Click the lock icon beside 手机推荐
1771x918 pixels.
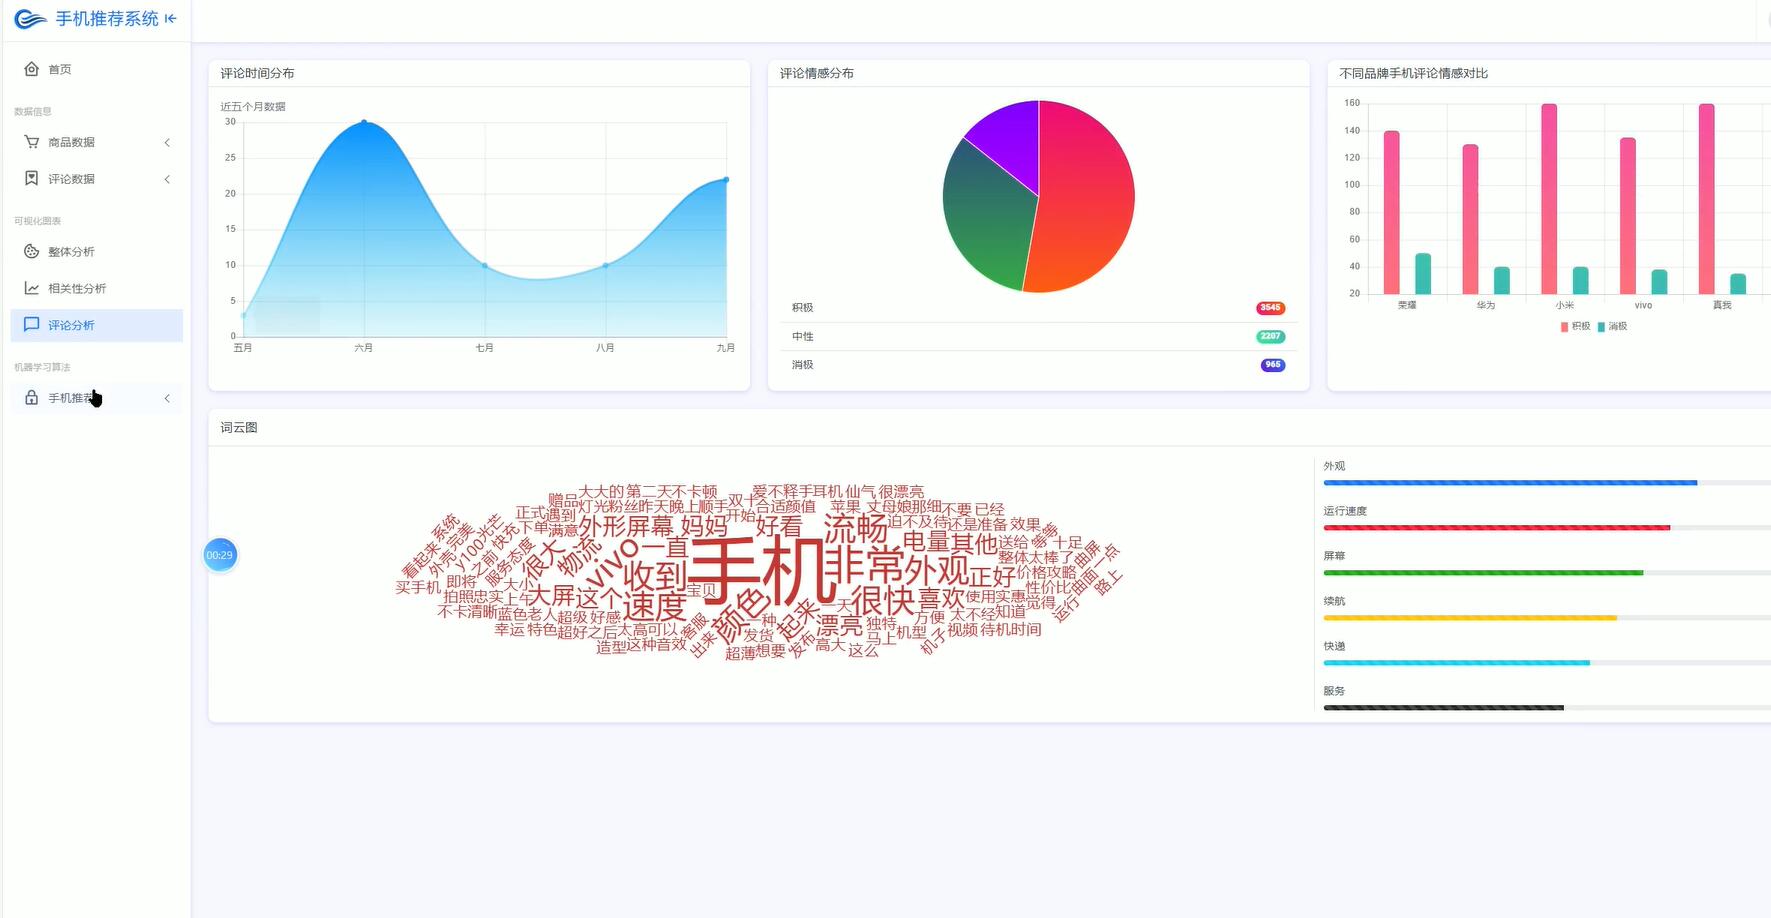click(x=30, y=397)
